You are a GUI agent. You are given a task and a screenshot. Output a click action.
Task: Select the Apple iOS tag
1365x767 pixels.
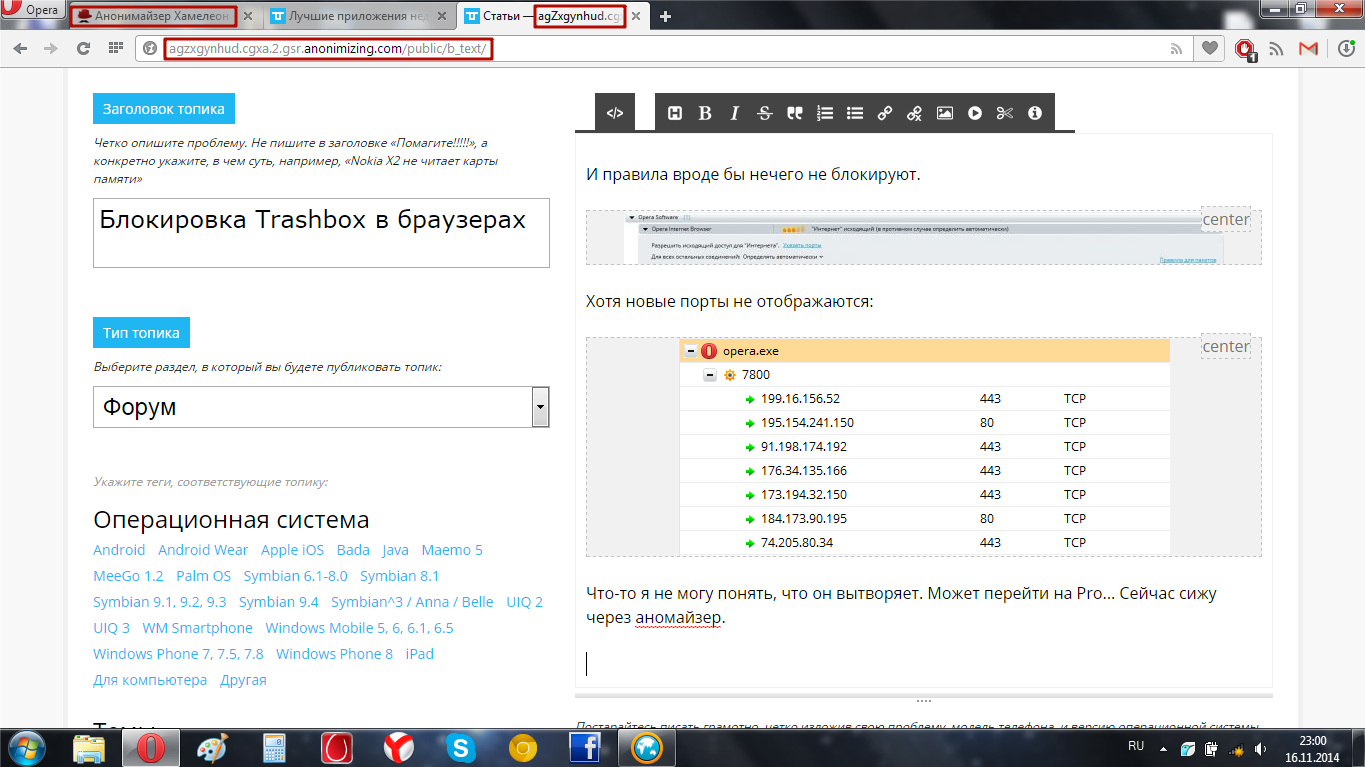coord(292,550)
